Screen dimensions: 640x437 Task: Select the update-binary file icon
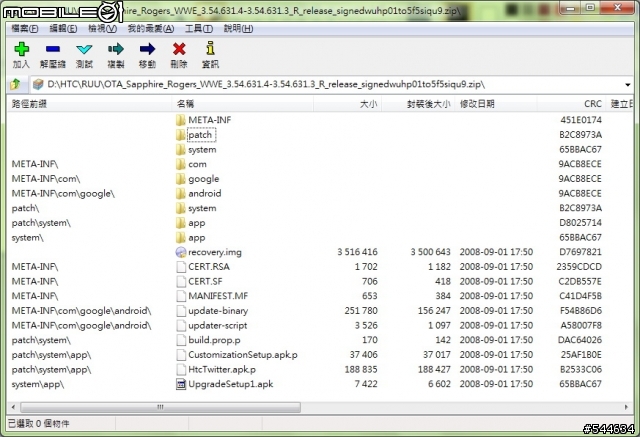[x=181, y=311]
